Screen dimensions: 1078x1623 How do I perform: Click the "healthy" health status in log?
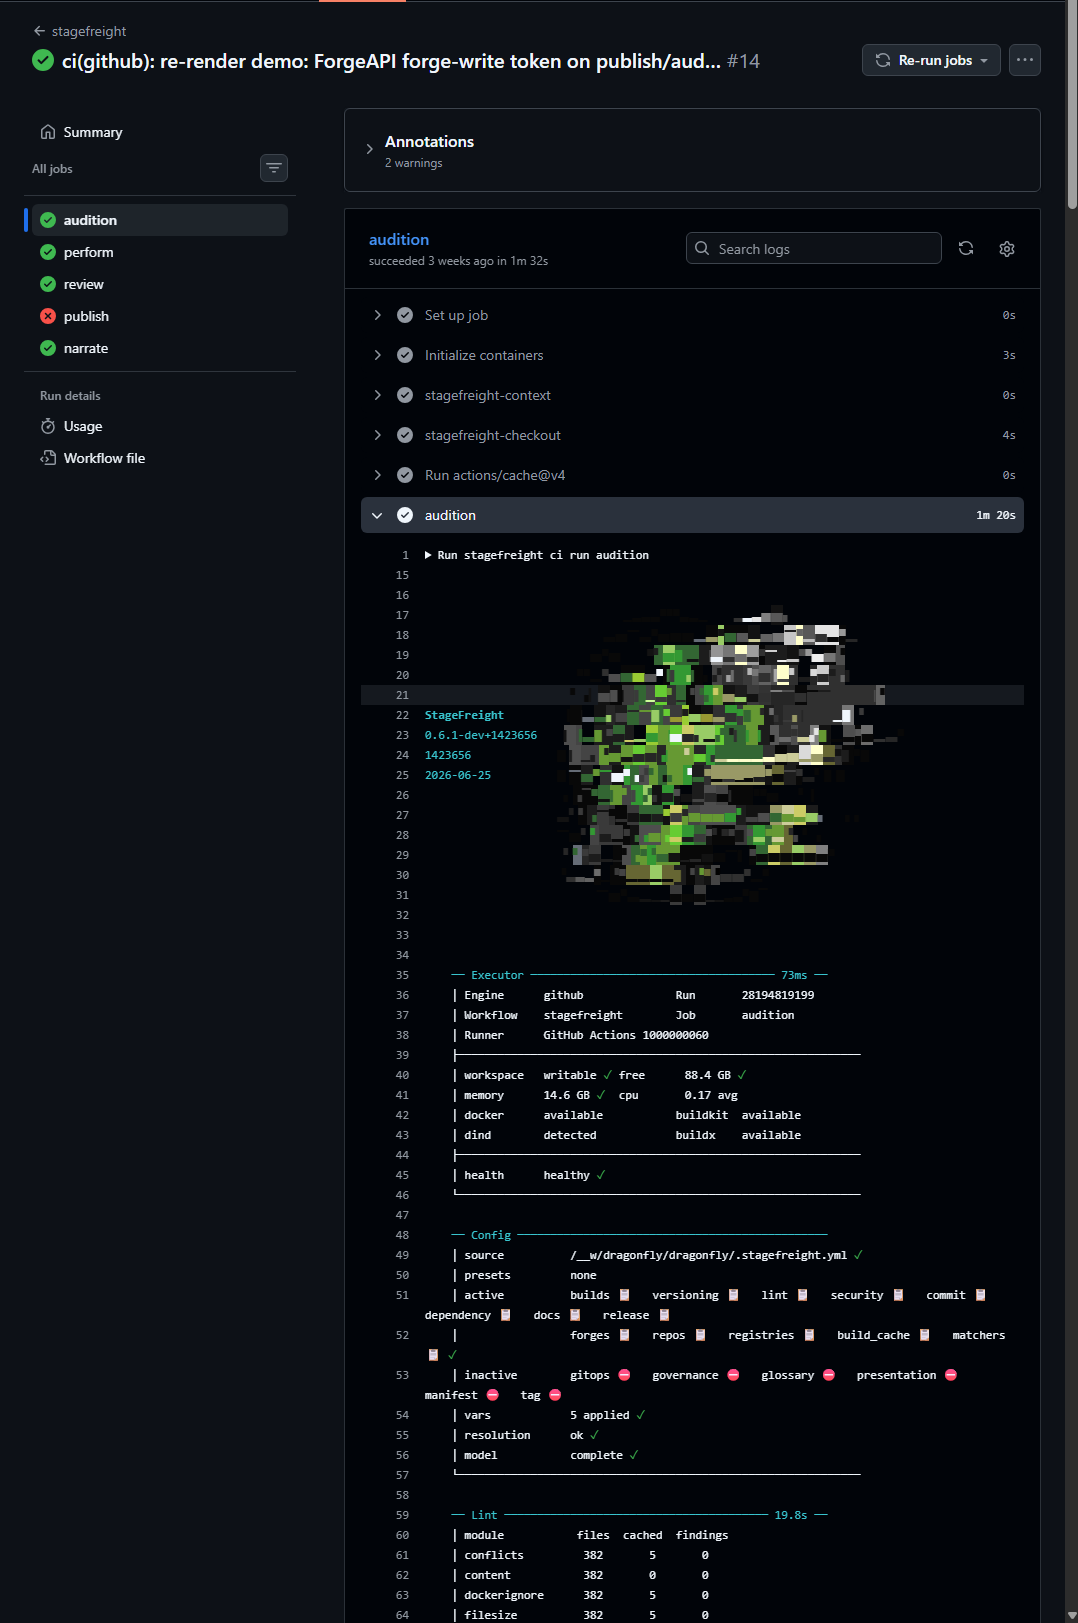(x=566, y=1175)
